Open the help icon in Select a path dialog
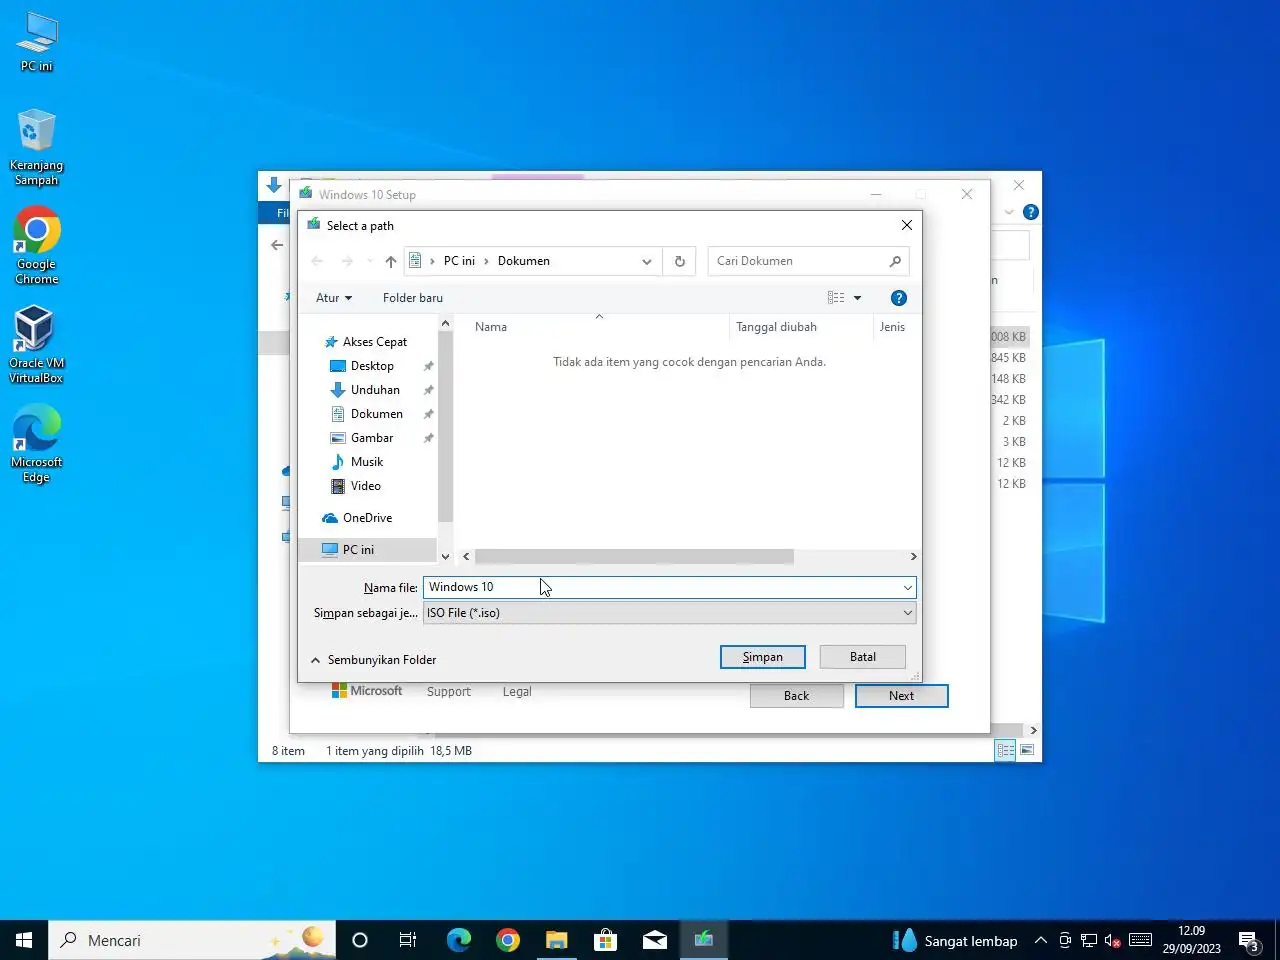The image size is (1280, 960). pos(899,298)
